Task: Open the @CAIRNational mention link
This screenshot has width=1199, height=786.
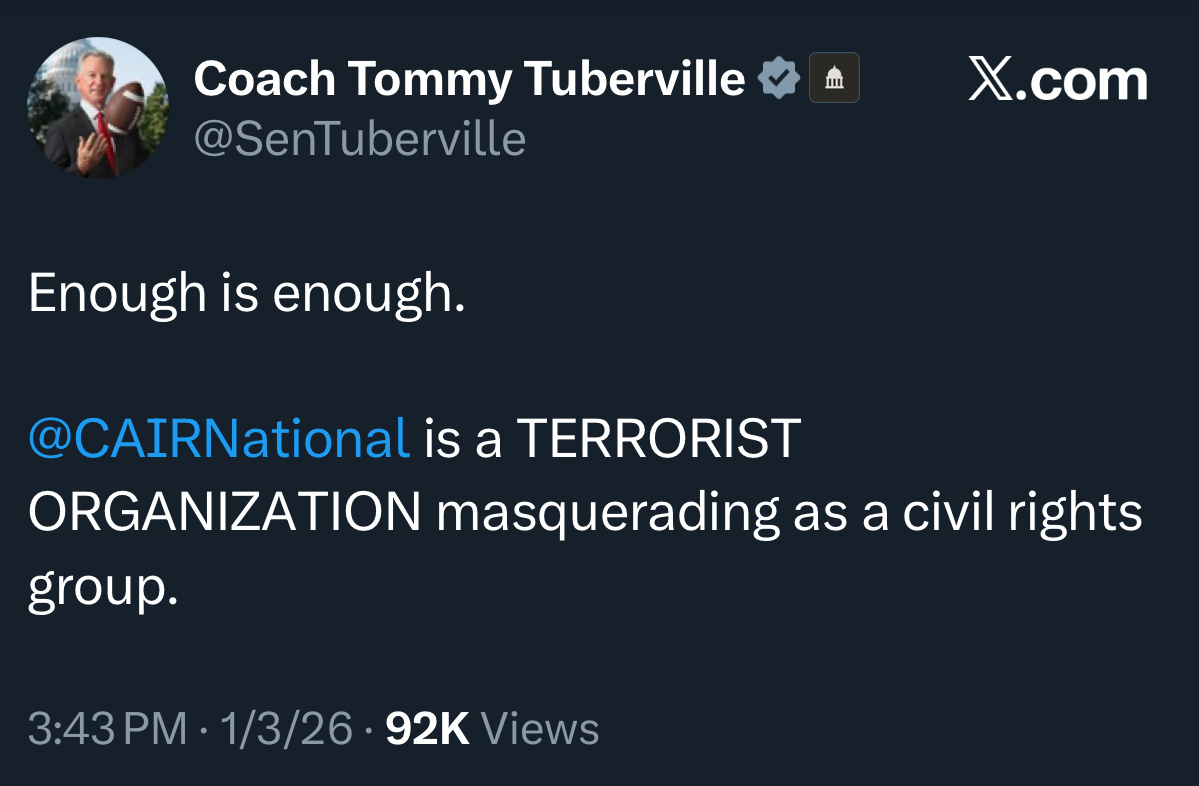Action: (x=219, y=438)
